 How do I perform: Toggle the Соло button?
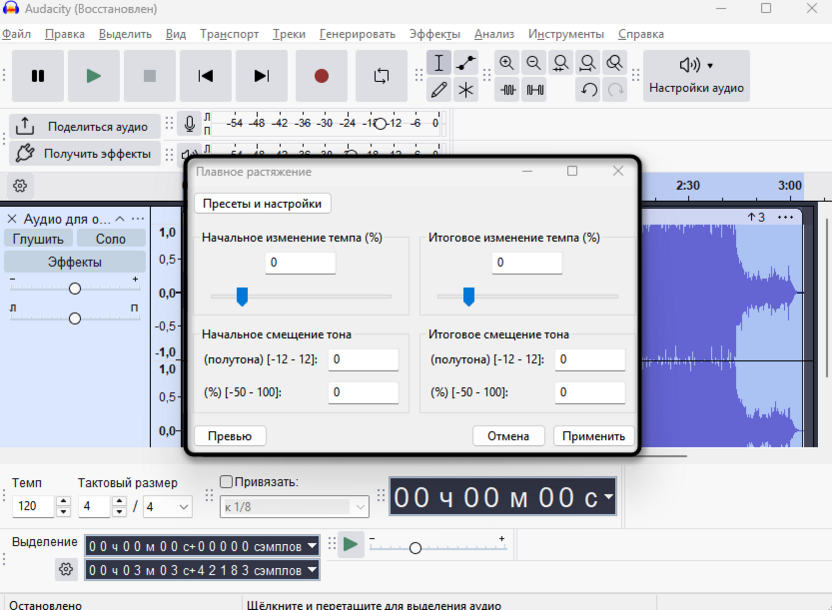(x=111, y=239)
